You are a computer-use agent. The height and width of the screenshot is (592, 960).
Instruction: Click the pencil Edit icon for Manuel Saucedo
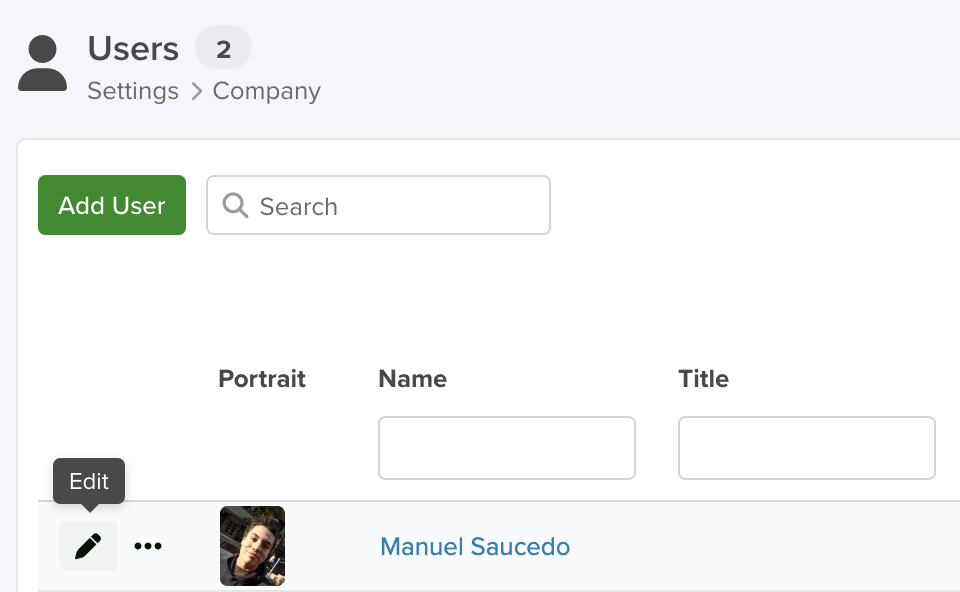pyautogui.click(x=88, y=546)
